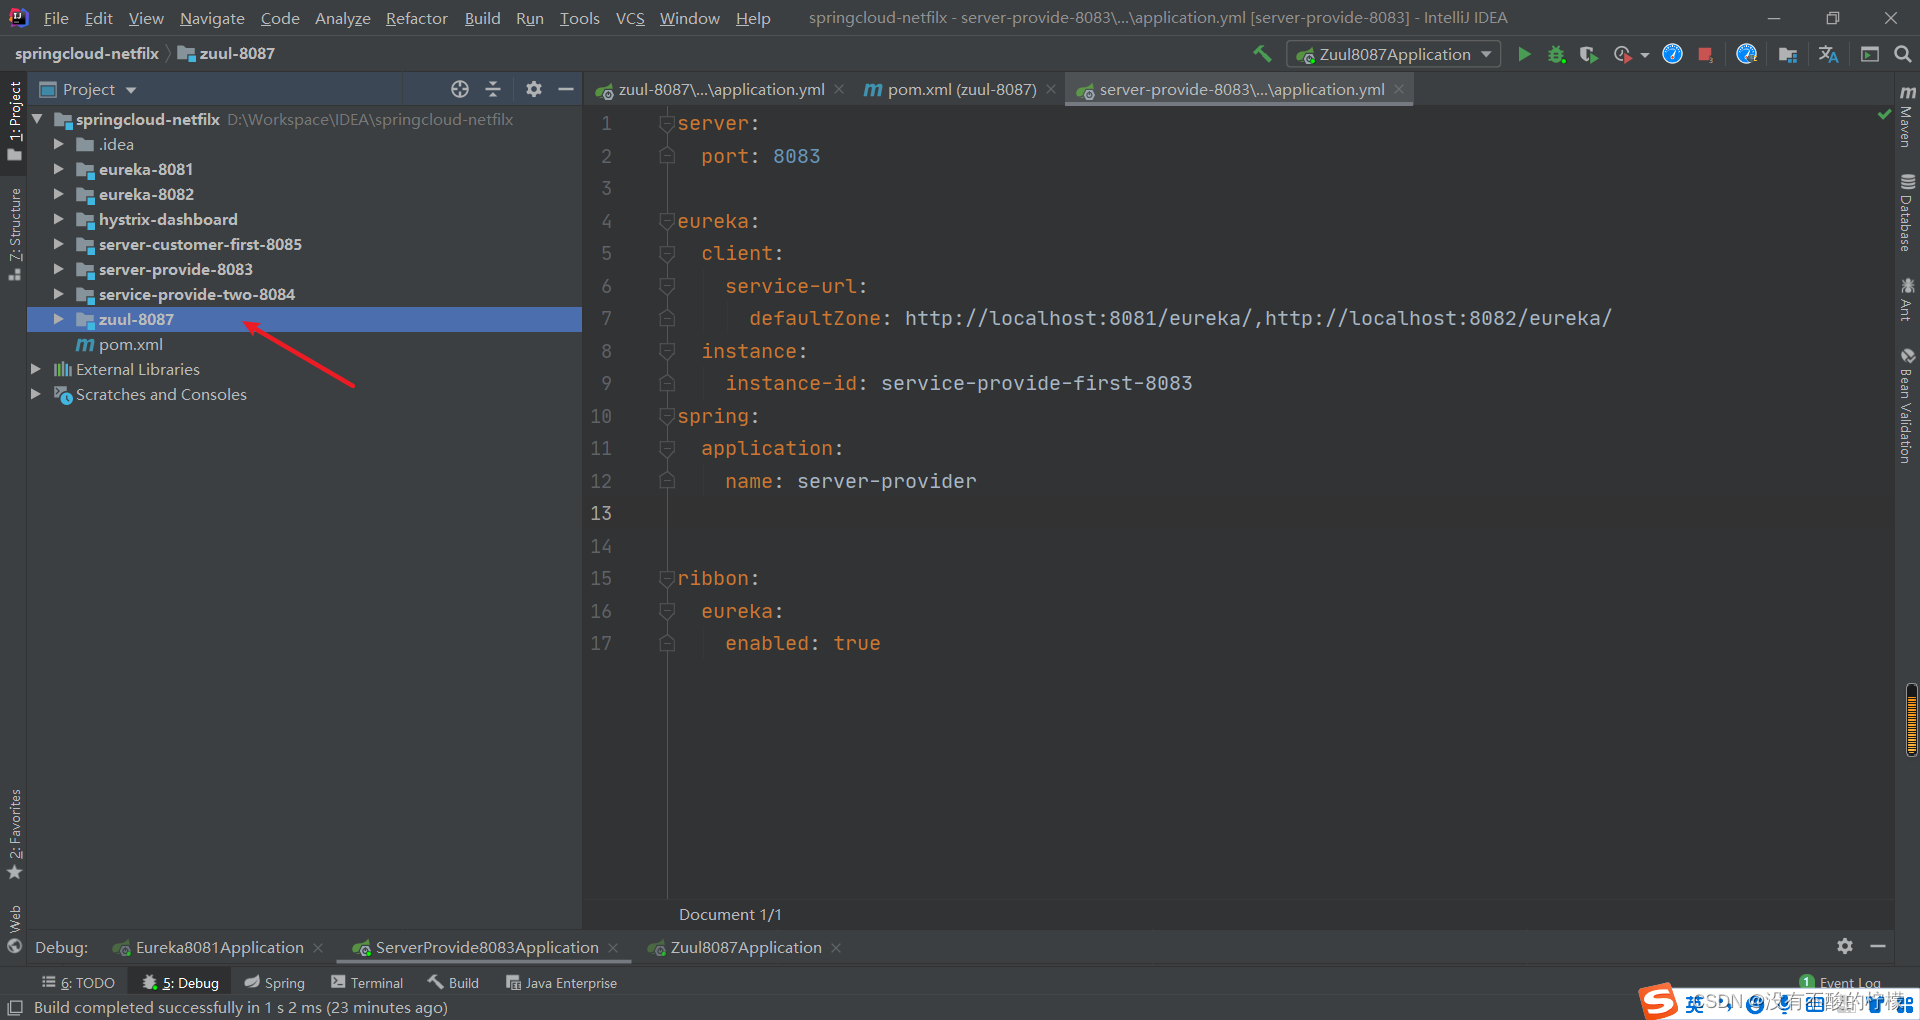Click the defaultZone URL value
The image size is (1920, 1020).
[x=1258, y=318]
